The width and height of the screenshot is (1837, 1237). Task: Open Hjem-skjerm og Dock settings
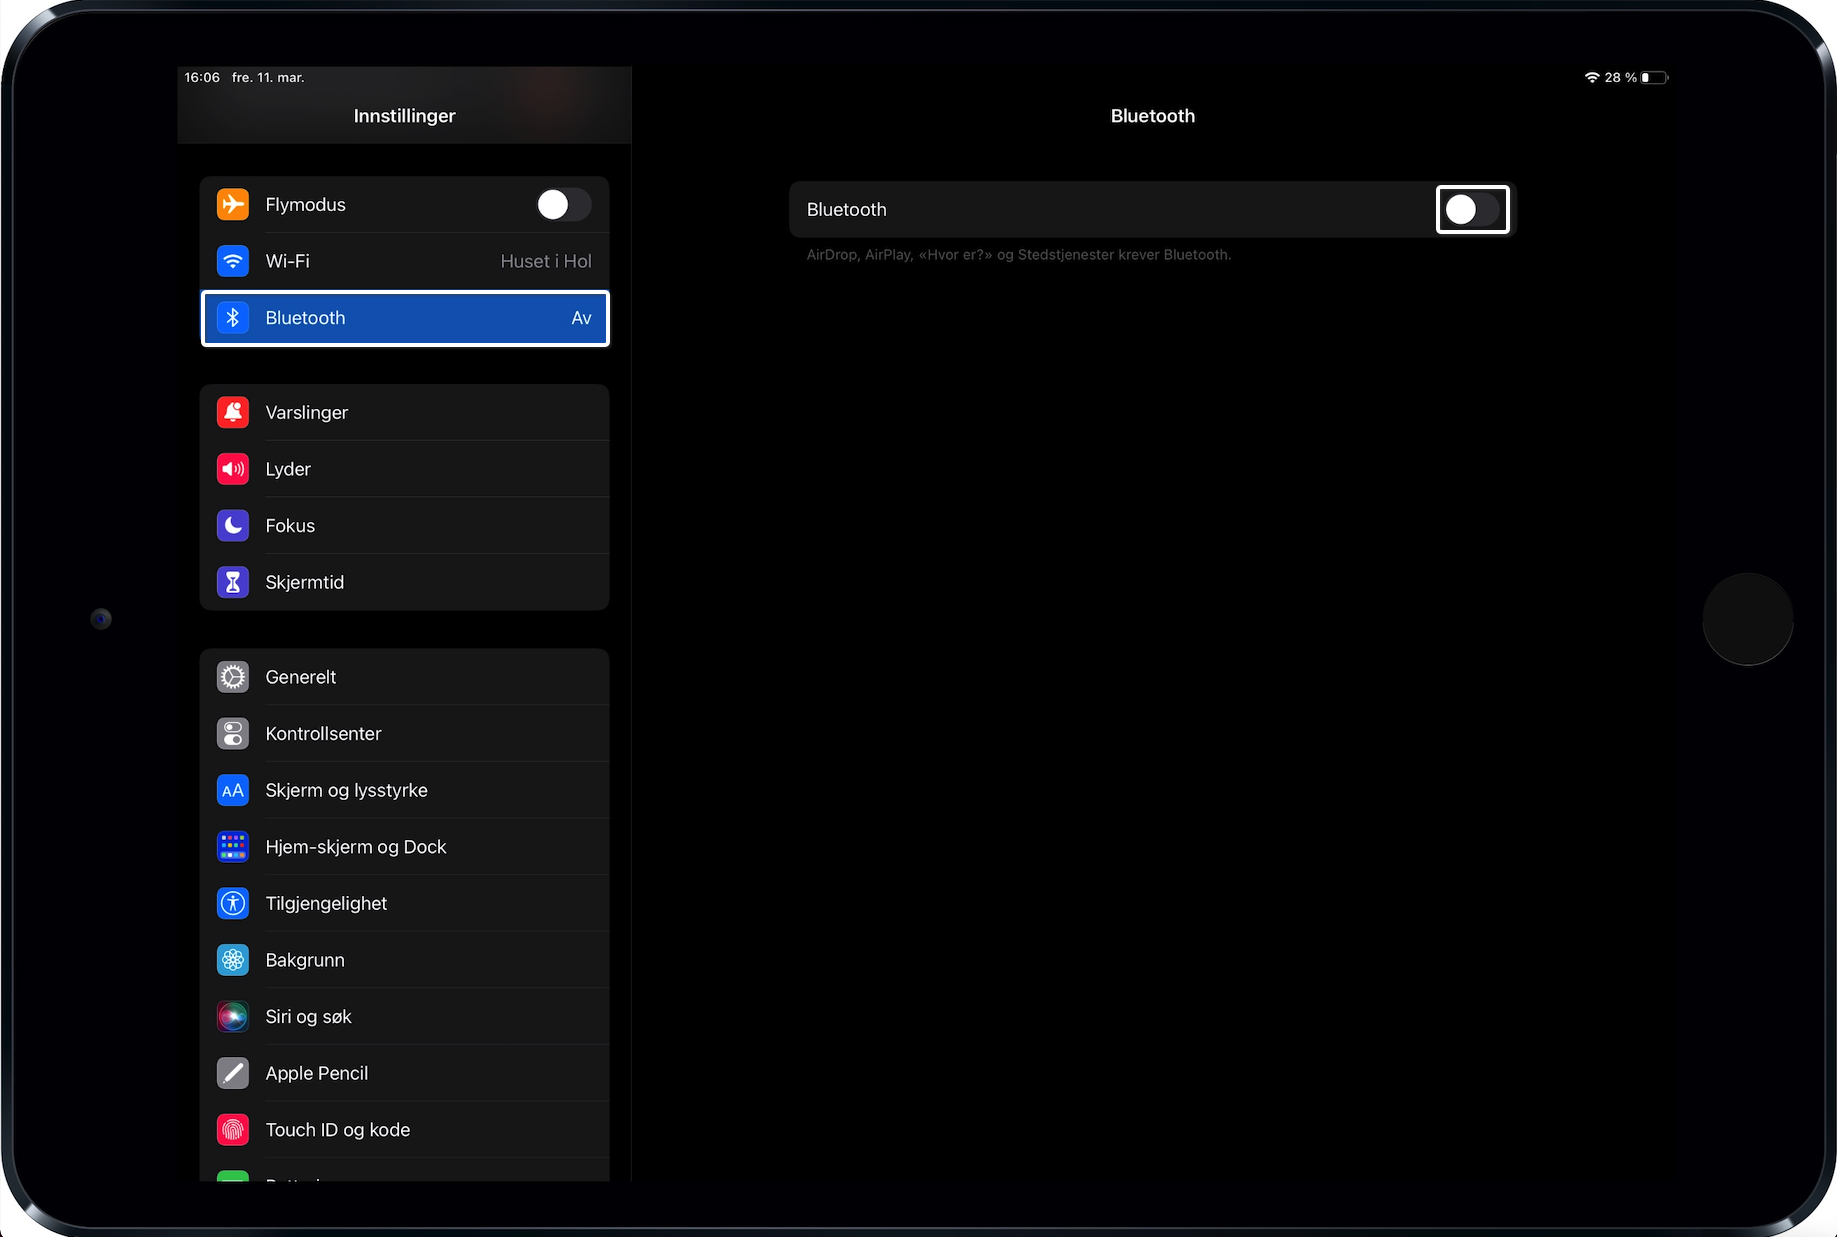(405, 847)
